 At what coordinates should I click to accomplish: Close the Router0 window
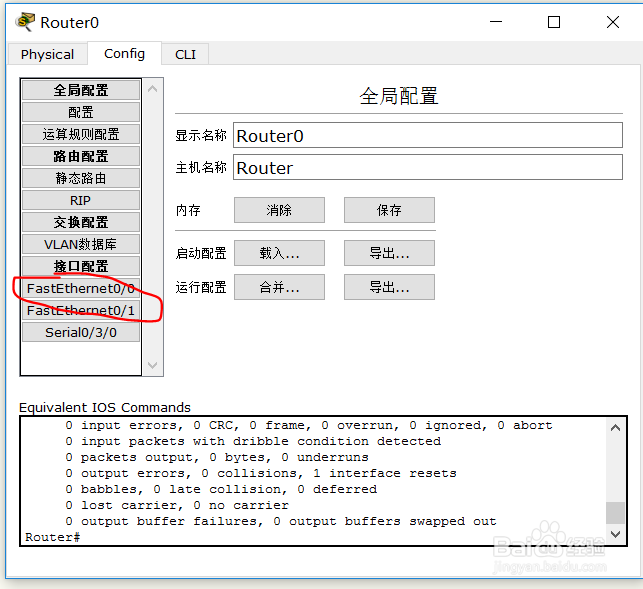613,22
